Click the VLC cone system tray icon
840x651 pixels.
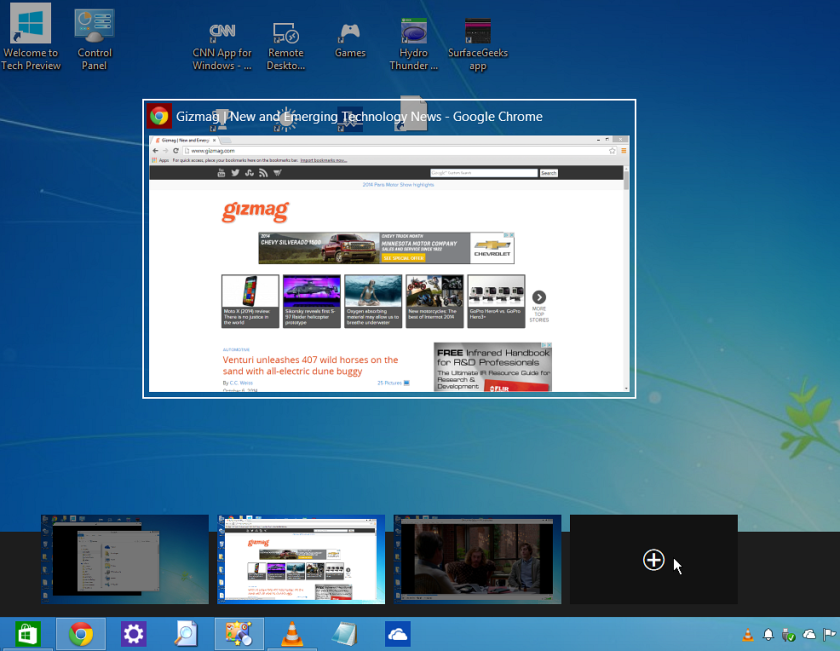pos(747,635)
